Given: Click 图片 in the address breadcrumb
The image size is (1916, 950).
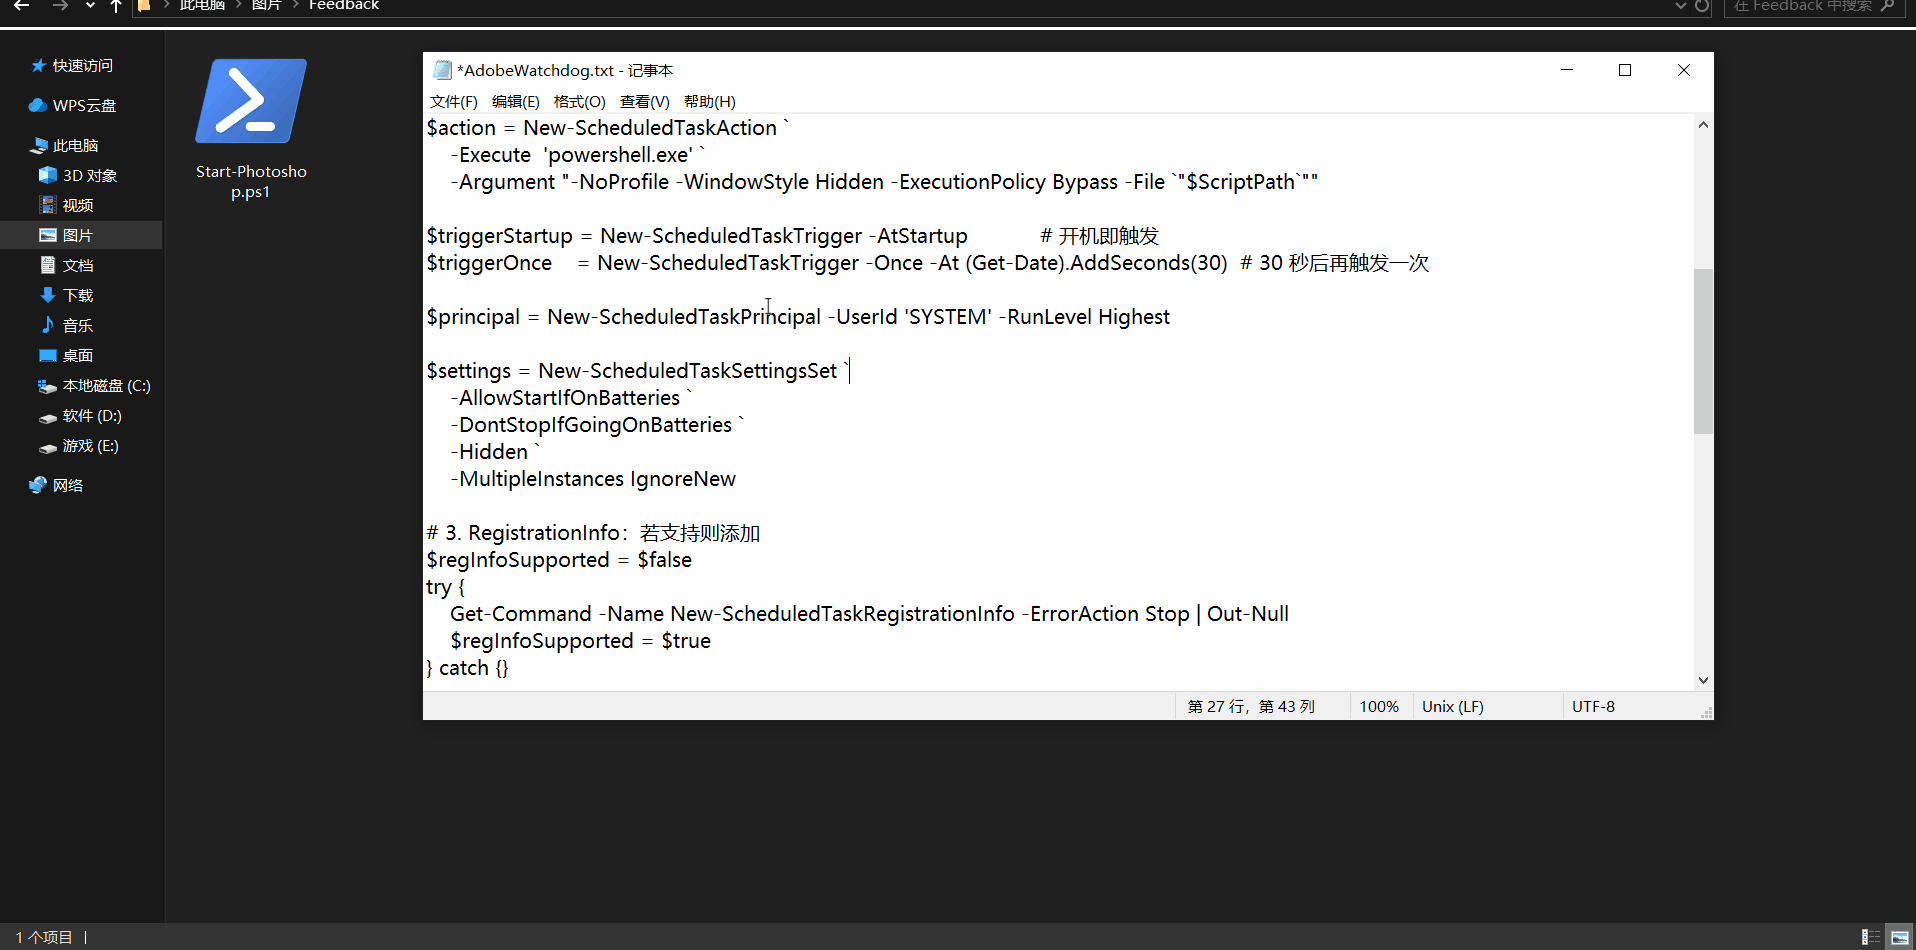Looking at the screenshot, I should [267, 6].
